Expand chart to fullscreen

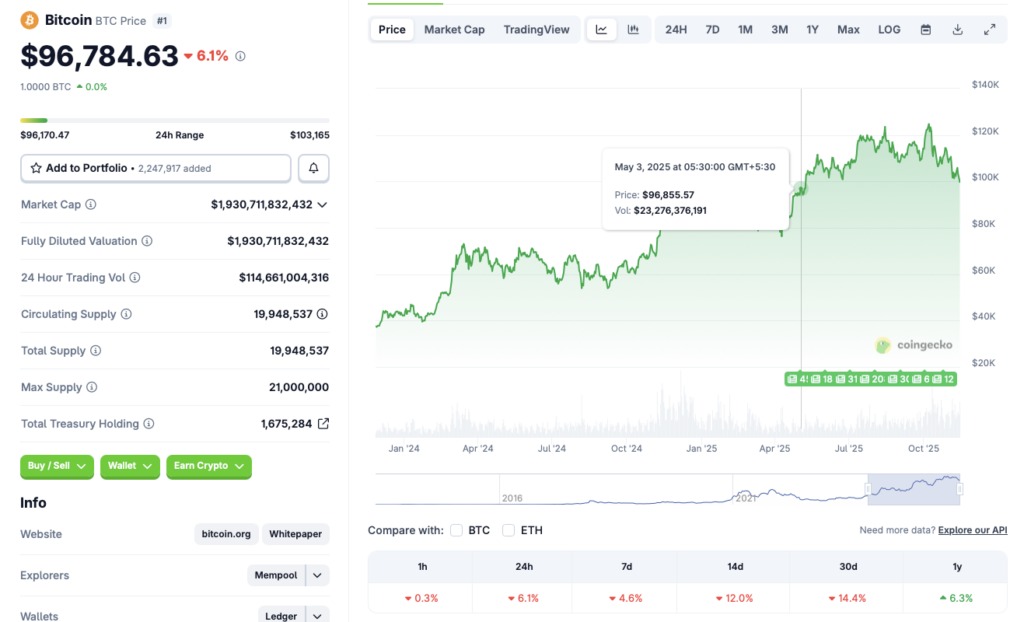[x=991, y=29]
